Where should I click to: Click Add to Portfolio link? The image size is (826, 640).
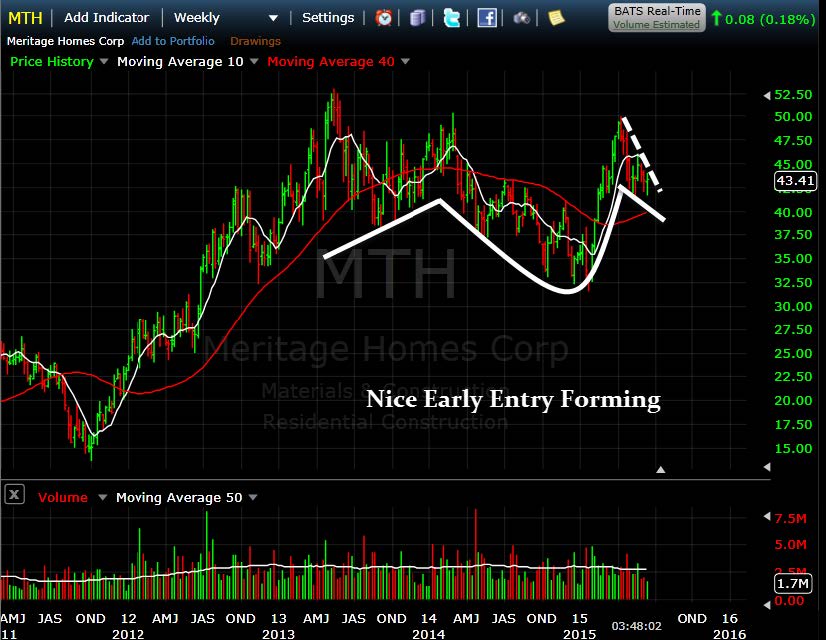pos(173,41)
